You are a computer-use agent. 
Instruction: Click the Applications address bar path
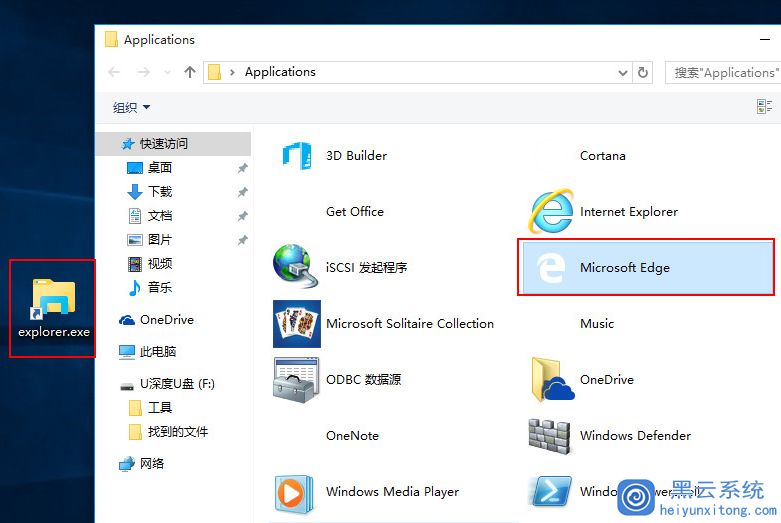coord(280,72)
